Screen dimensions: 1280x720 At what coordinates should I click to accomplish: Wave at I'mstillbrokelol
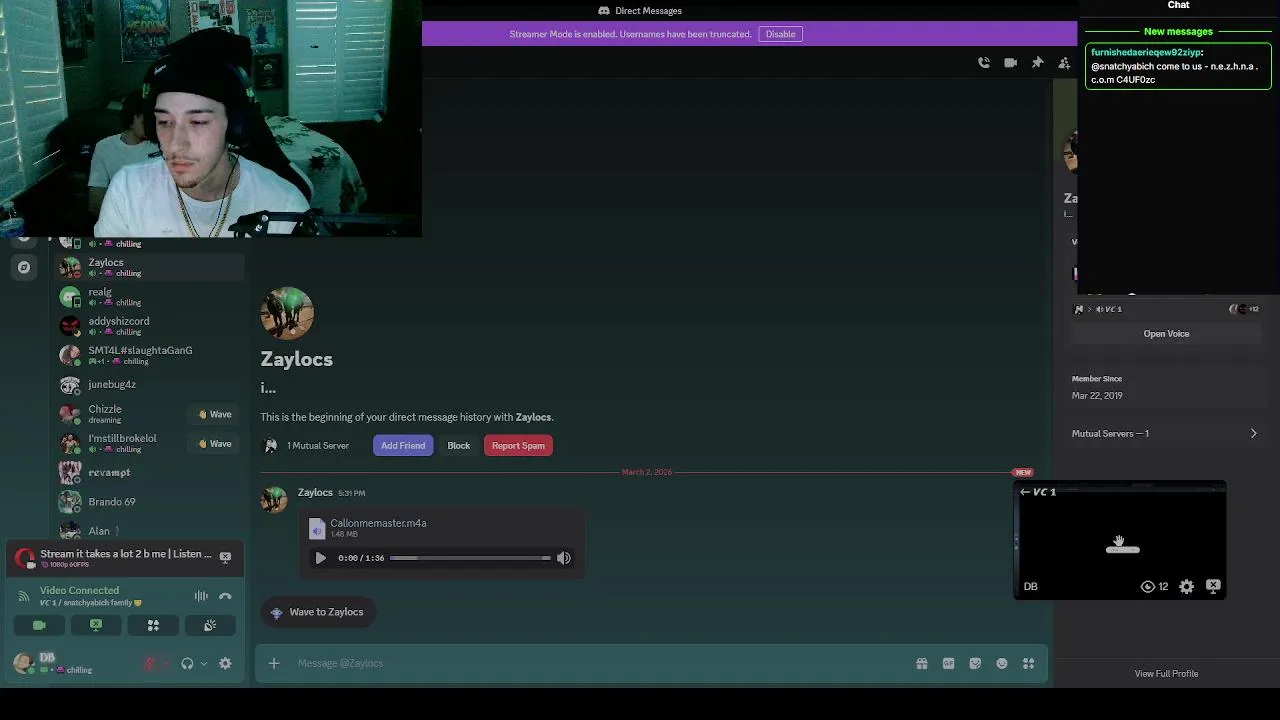[214, 444]
